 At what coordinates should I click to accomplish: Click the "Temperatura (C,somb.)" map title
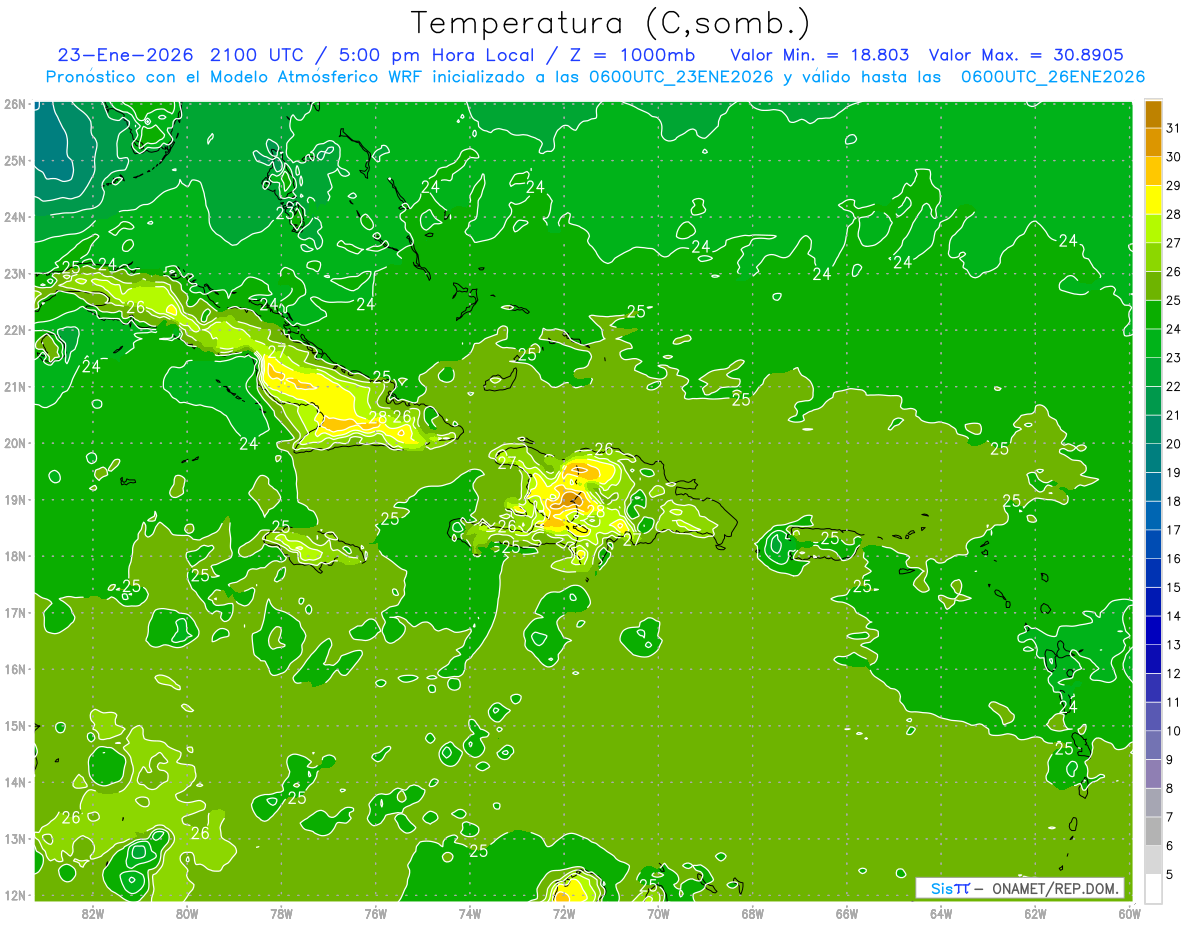click(x=610, y=23)
